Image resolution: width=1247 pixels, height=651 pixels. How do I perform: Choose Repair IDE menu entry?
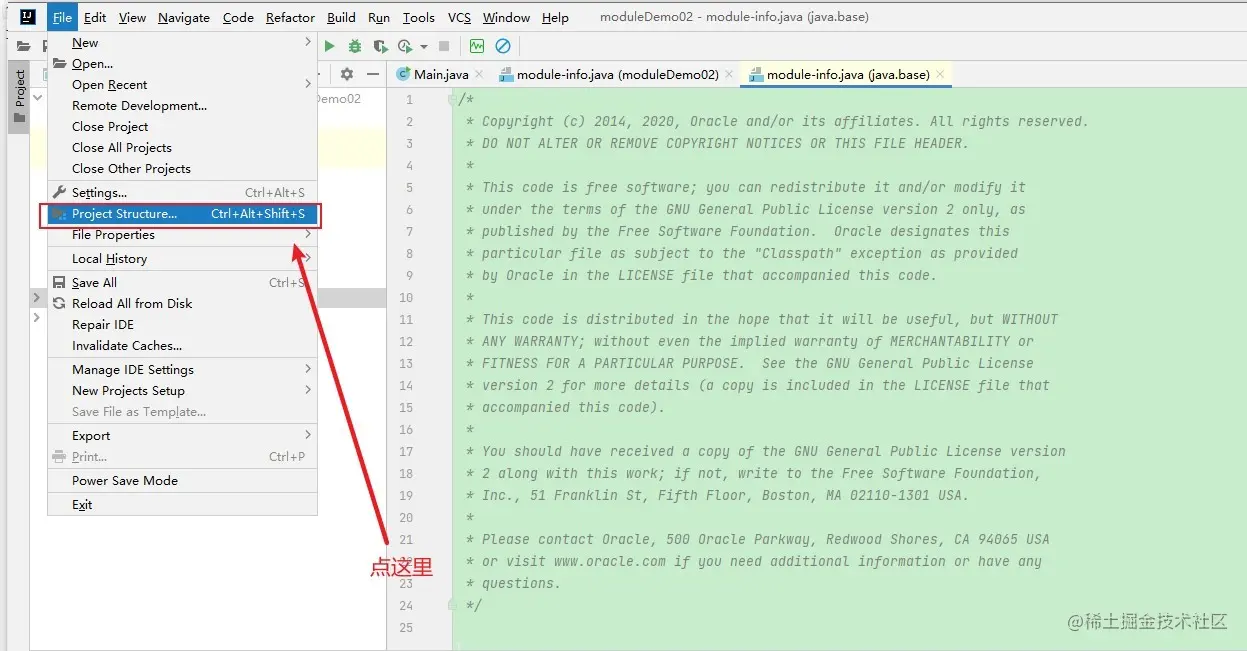183,325
